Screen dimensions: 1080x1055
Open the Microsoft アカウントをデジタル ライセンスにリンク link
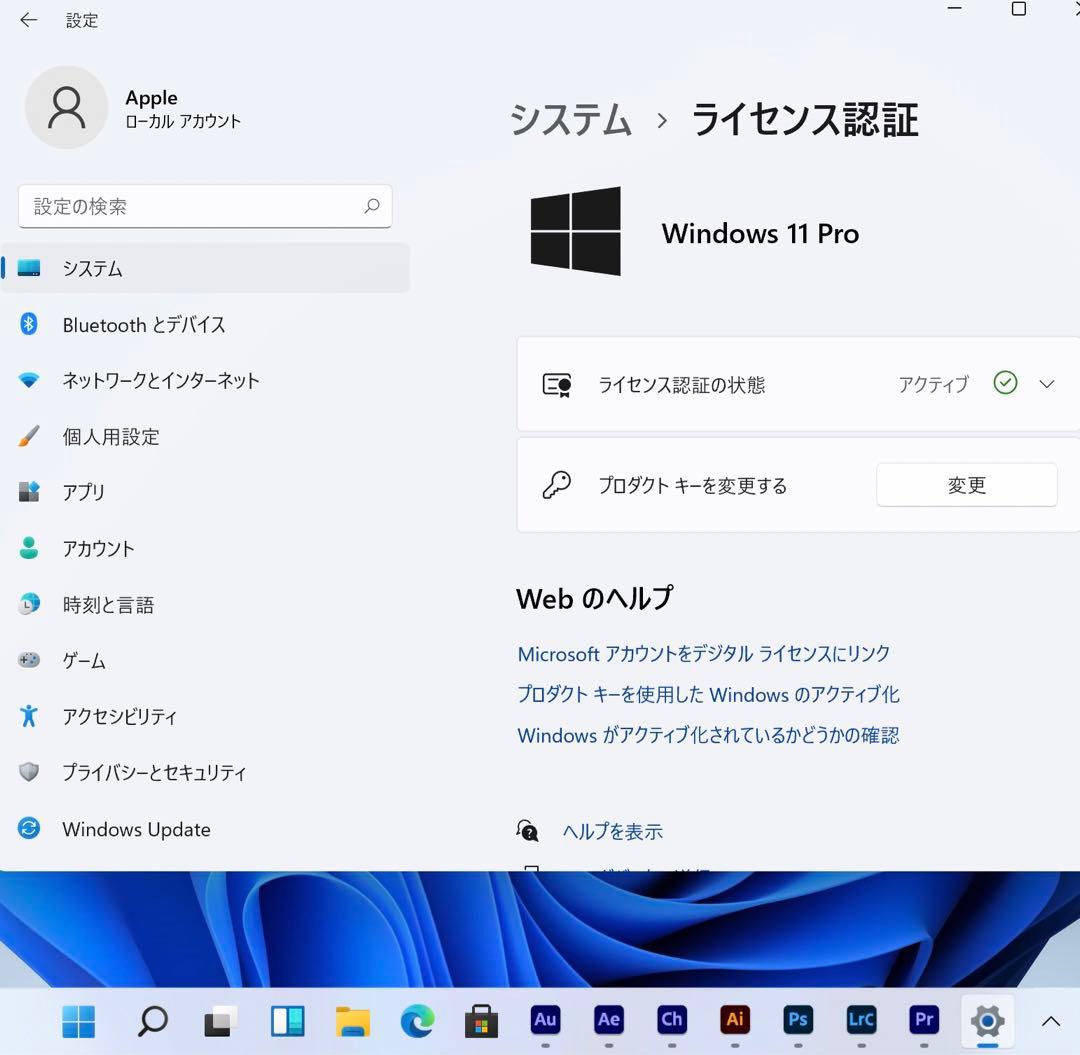[x=703, y=653]
